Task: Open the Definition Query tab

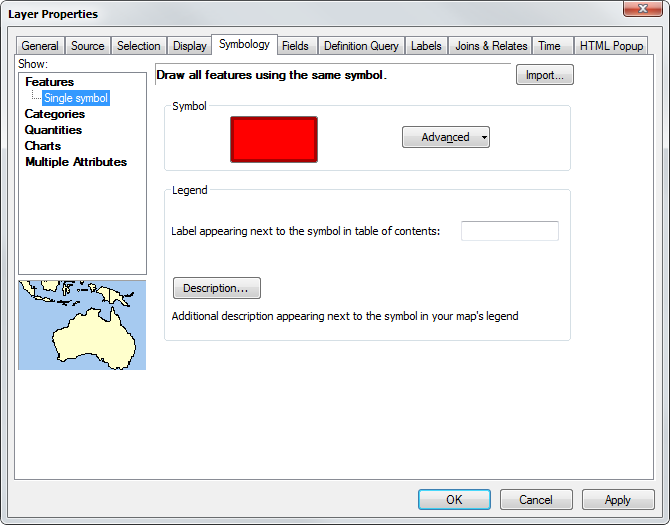Action: pos(361,46)
